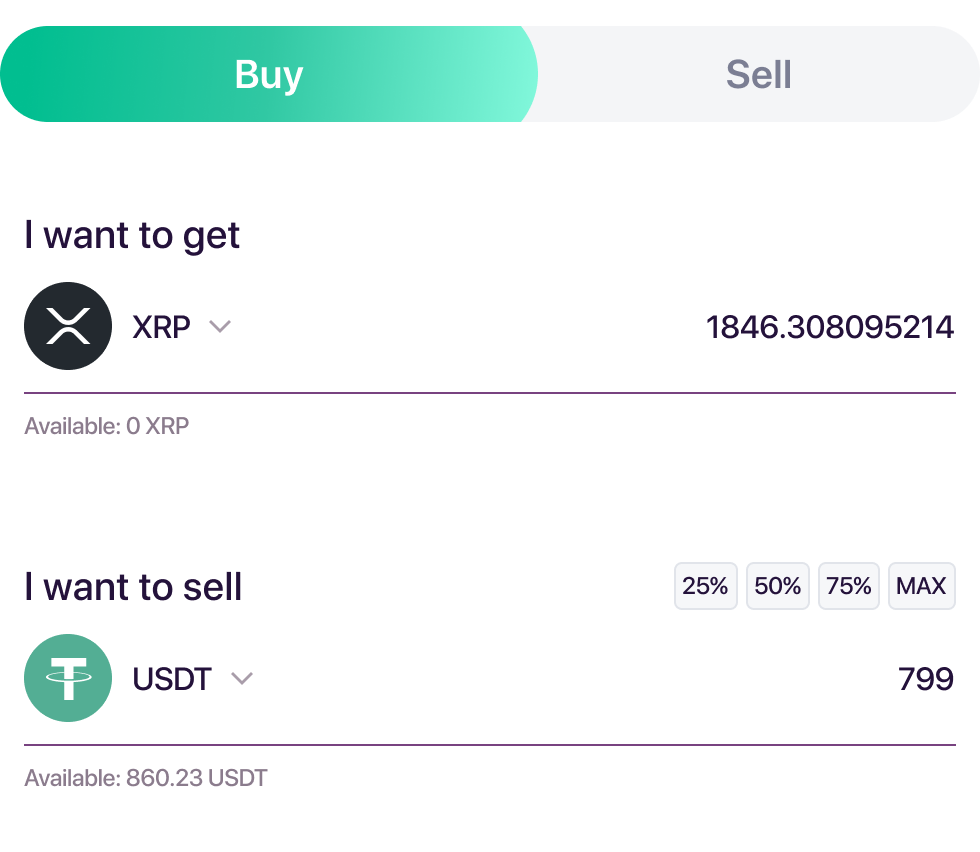Click the Available: 860.23 USDT balance text
980x852 pixels.
(x=146, y=778)
